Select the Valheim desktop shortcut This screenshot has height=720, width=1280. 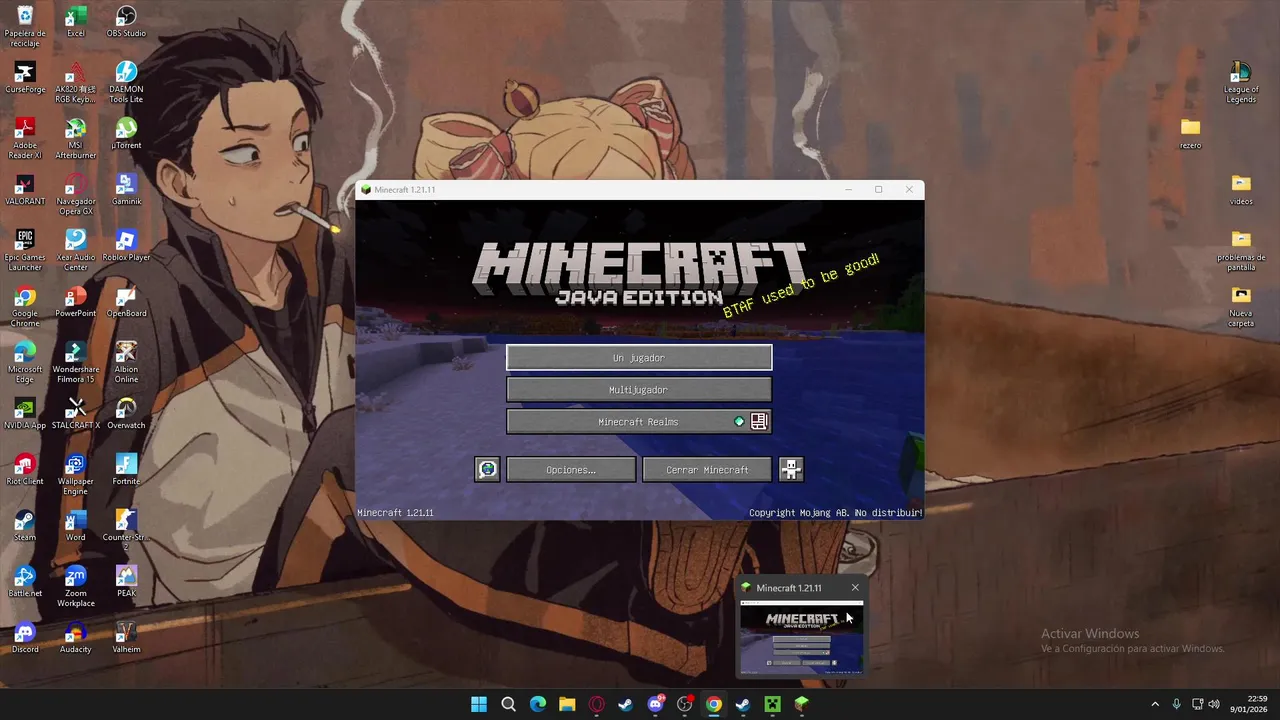[x=126, y=639]
